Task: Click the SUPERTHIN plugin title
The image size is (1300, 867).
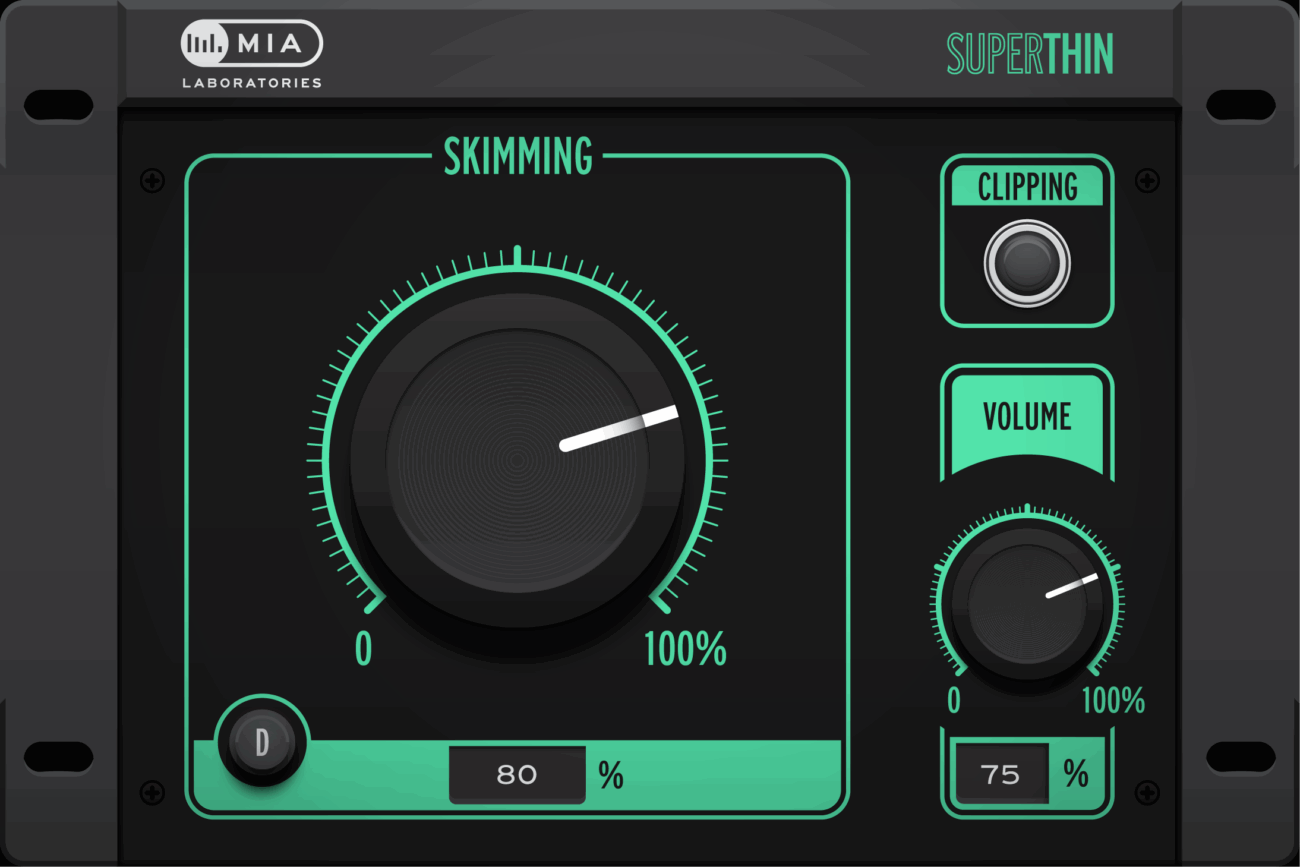Action: coord(1029,54)
